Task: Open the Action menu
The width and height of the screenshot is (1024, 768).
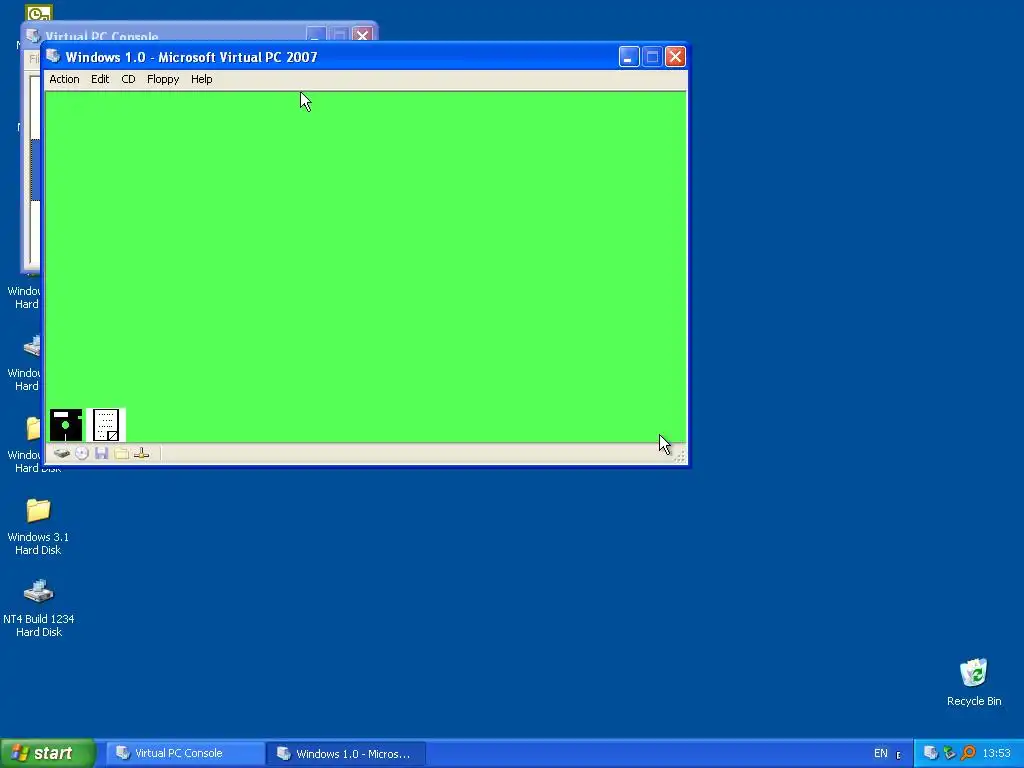Action: [64, 79]
